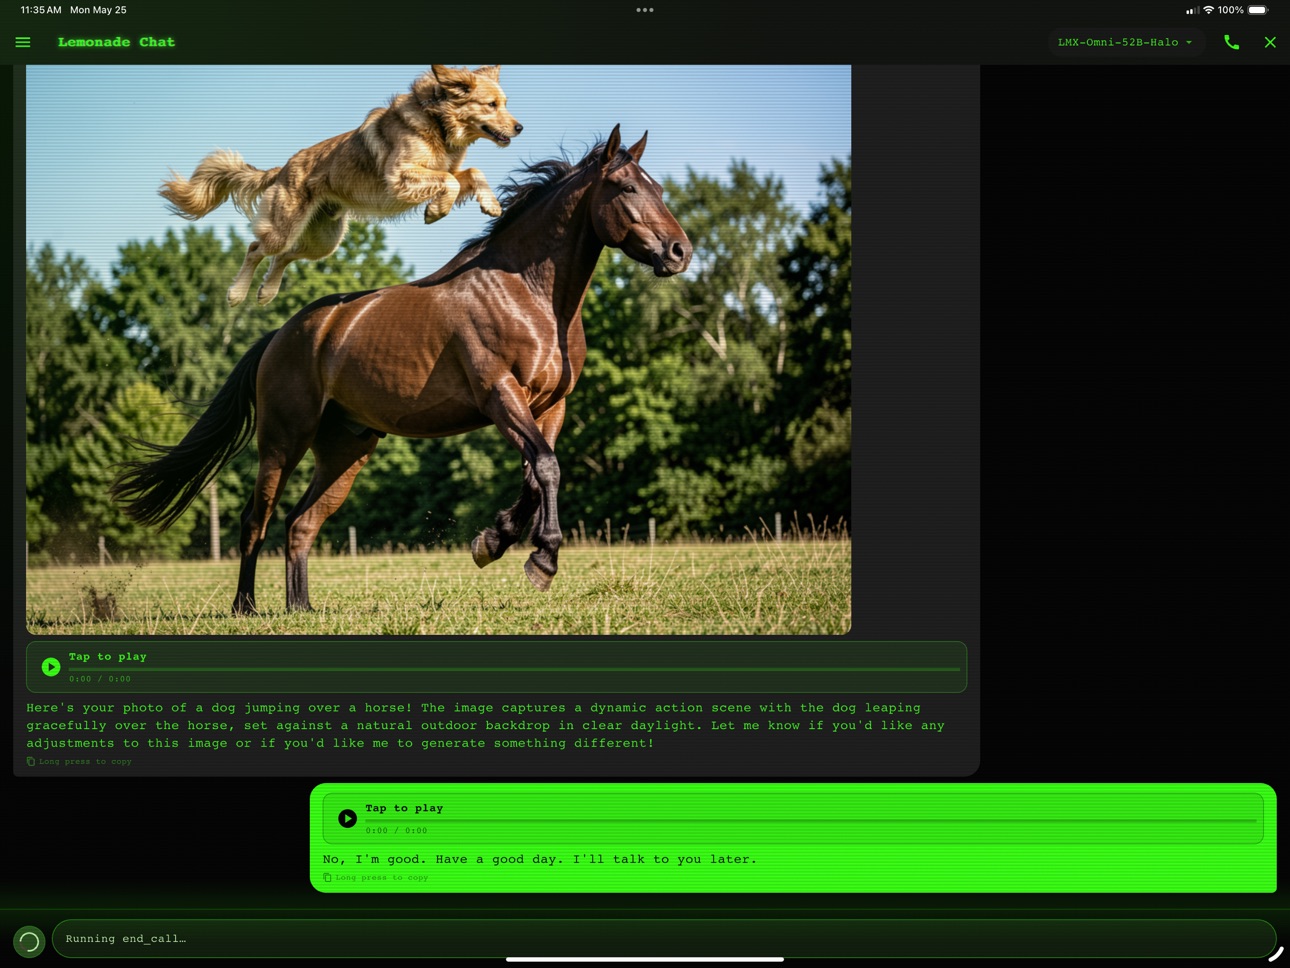This screenshot has height=968, width=1290.
Task: Click "Tap to play" in the green user message
Action: click(x=404, y=808)
